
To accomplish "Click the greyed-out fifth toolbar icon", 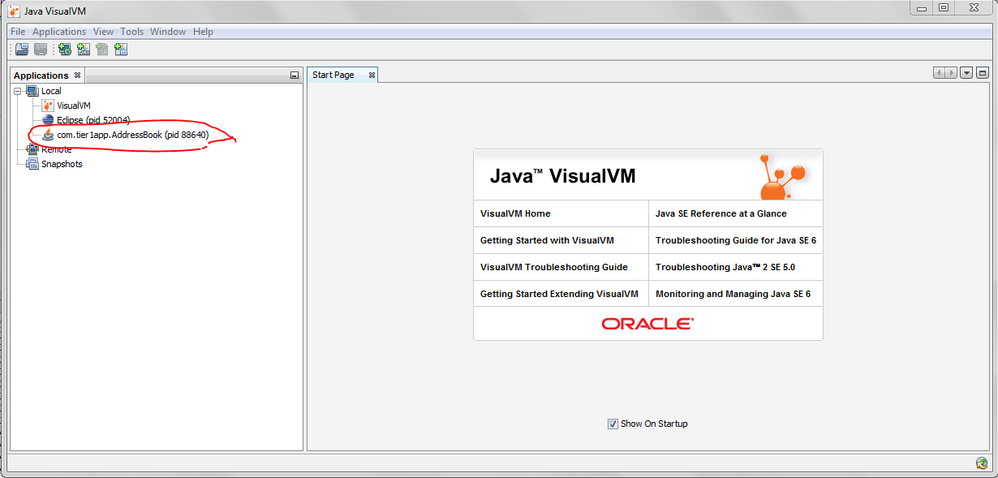I will pos(102,49).
